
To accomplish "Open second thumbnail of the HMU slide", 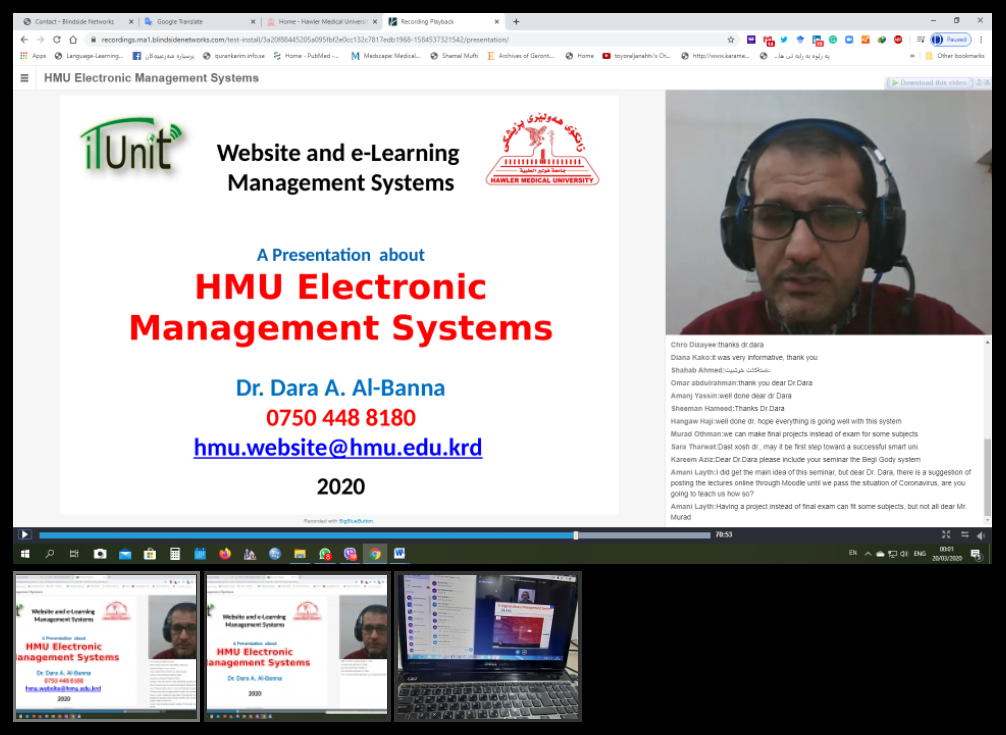I will click(x=297, y=646).
